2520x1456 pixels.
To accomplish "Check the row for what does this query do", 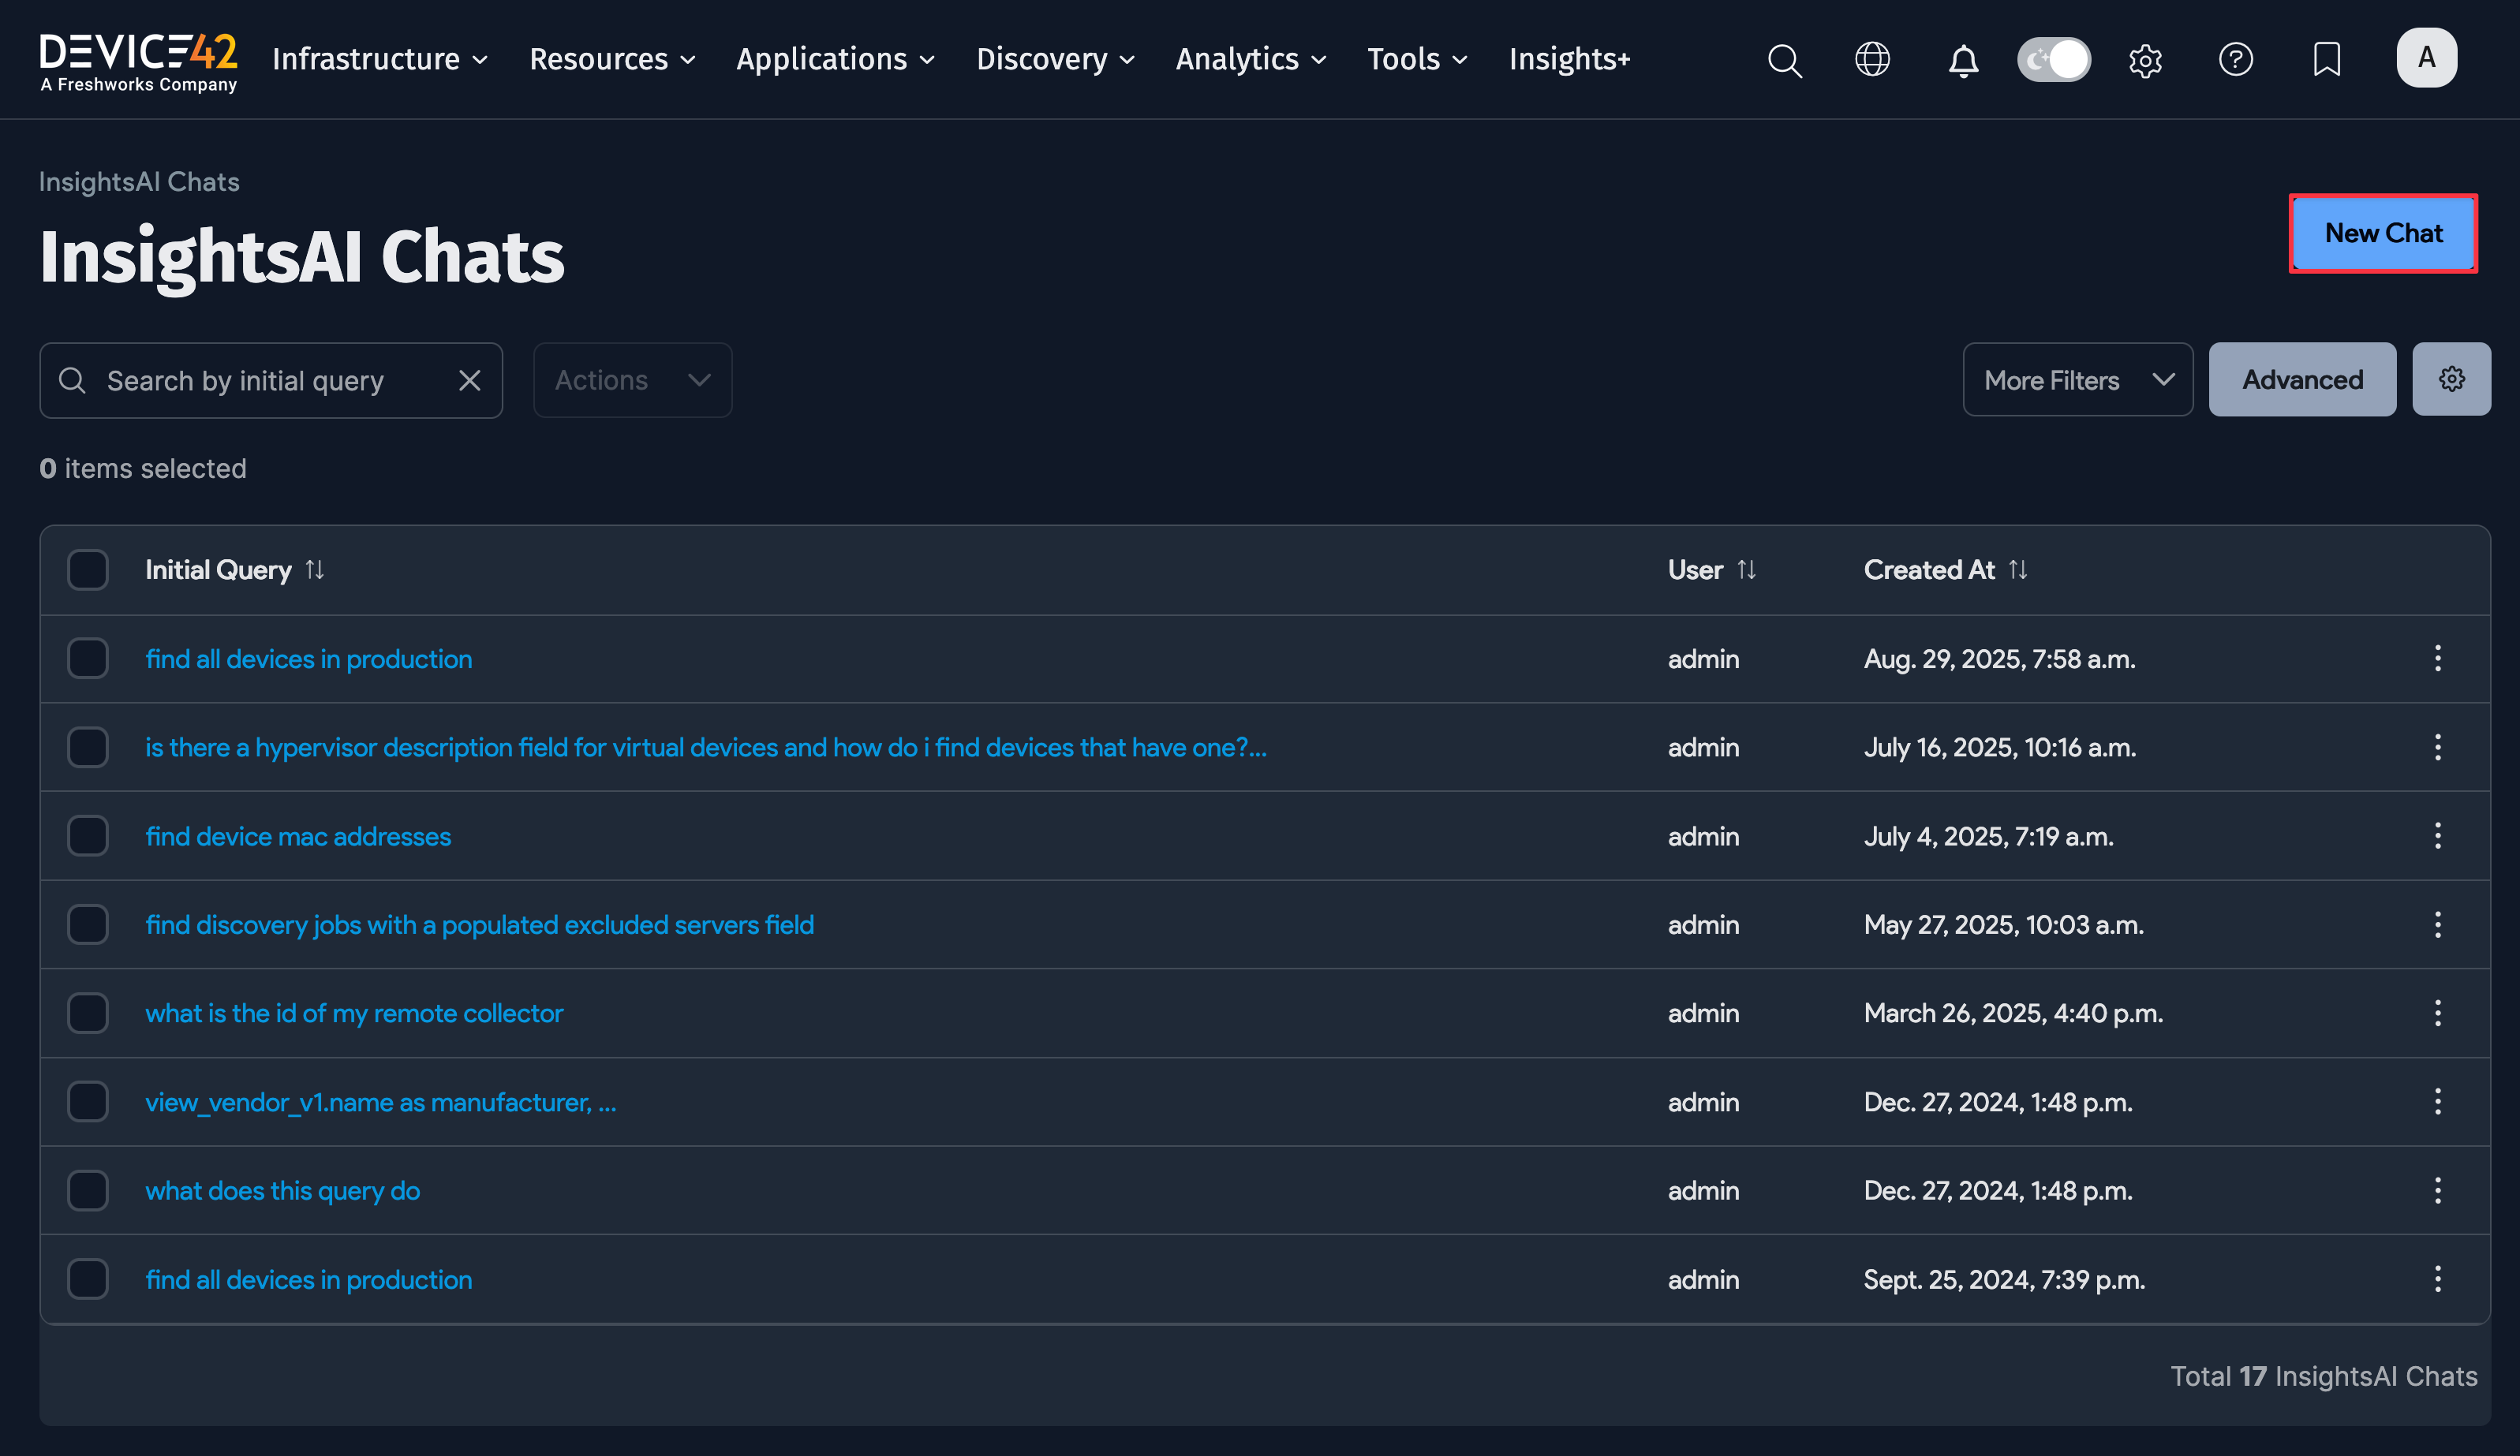I will [x=88, y=1190].
